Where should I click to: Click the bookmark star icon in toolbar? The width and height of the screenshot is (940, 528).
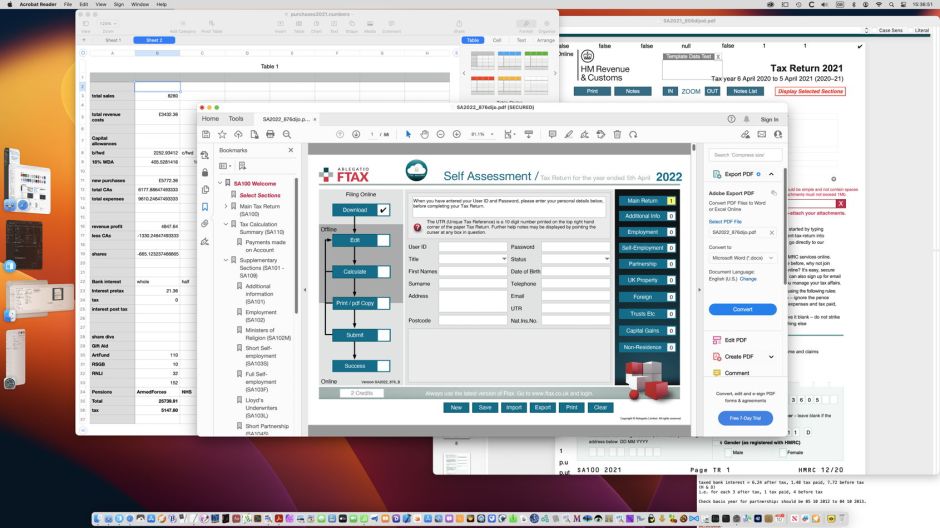point(222,133)
